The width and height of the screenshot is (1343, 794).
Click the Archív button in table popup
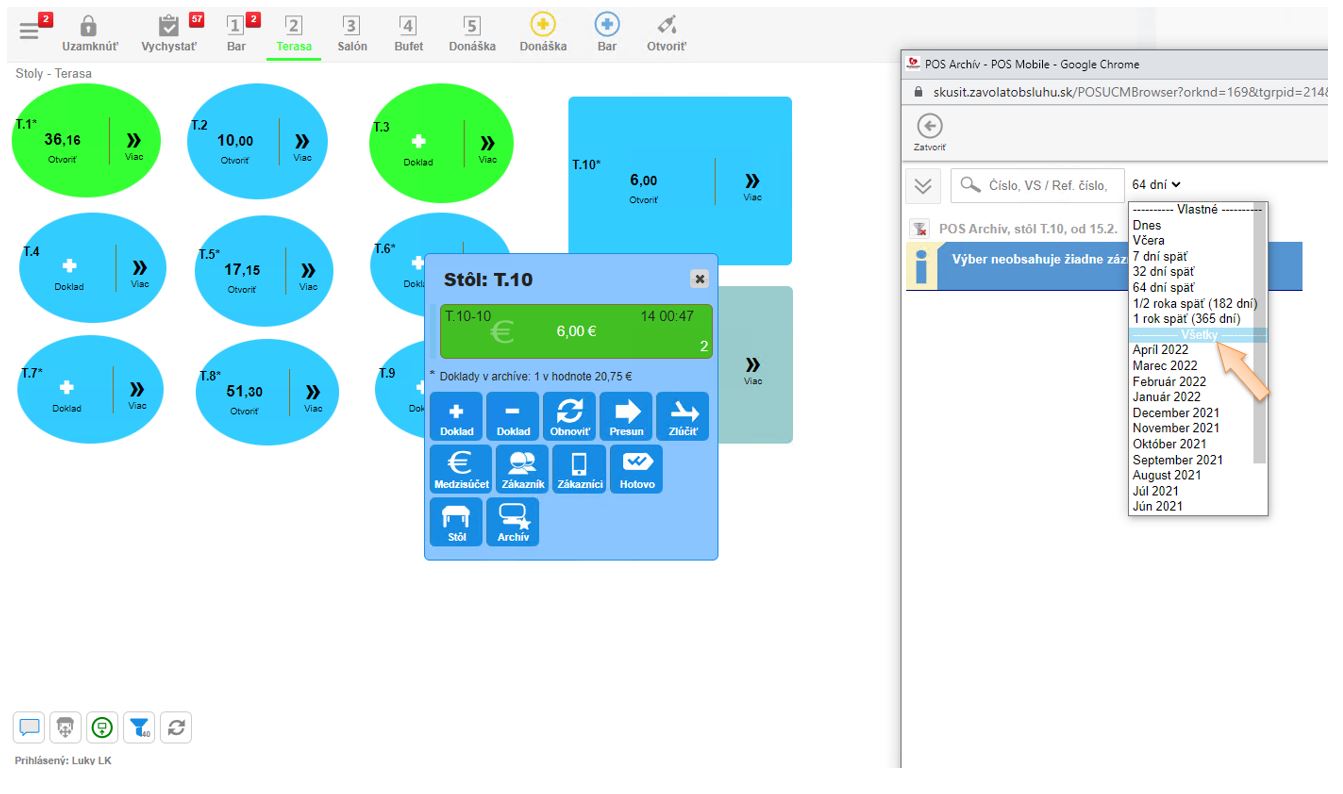512,521
